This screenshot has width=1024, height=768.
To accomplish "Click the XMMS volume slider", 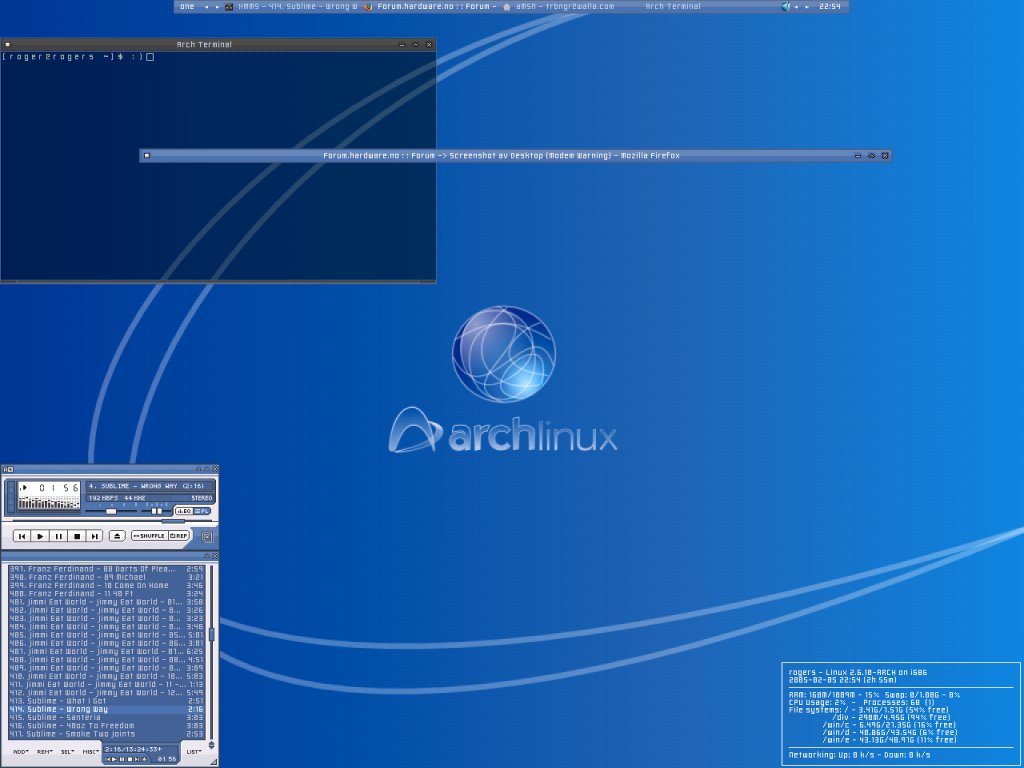I will click(111, 511).
